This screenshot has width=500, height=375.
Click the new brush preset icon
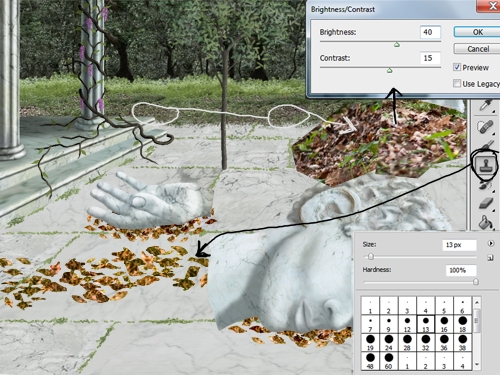(490, 258)
